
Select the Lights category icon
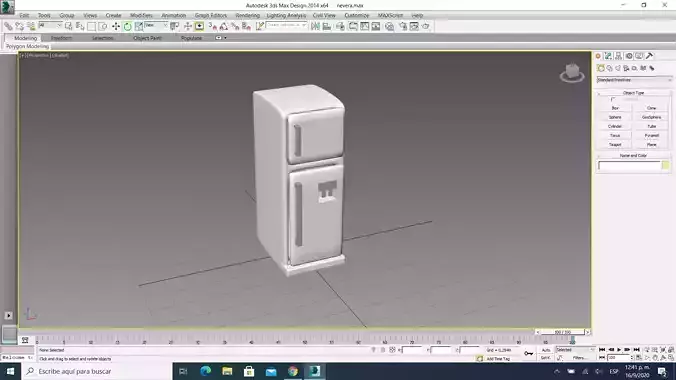tap(618, 68)
